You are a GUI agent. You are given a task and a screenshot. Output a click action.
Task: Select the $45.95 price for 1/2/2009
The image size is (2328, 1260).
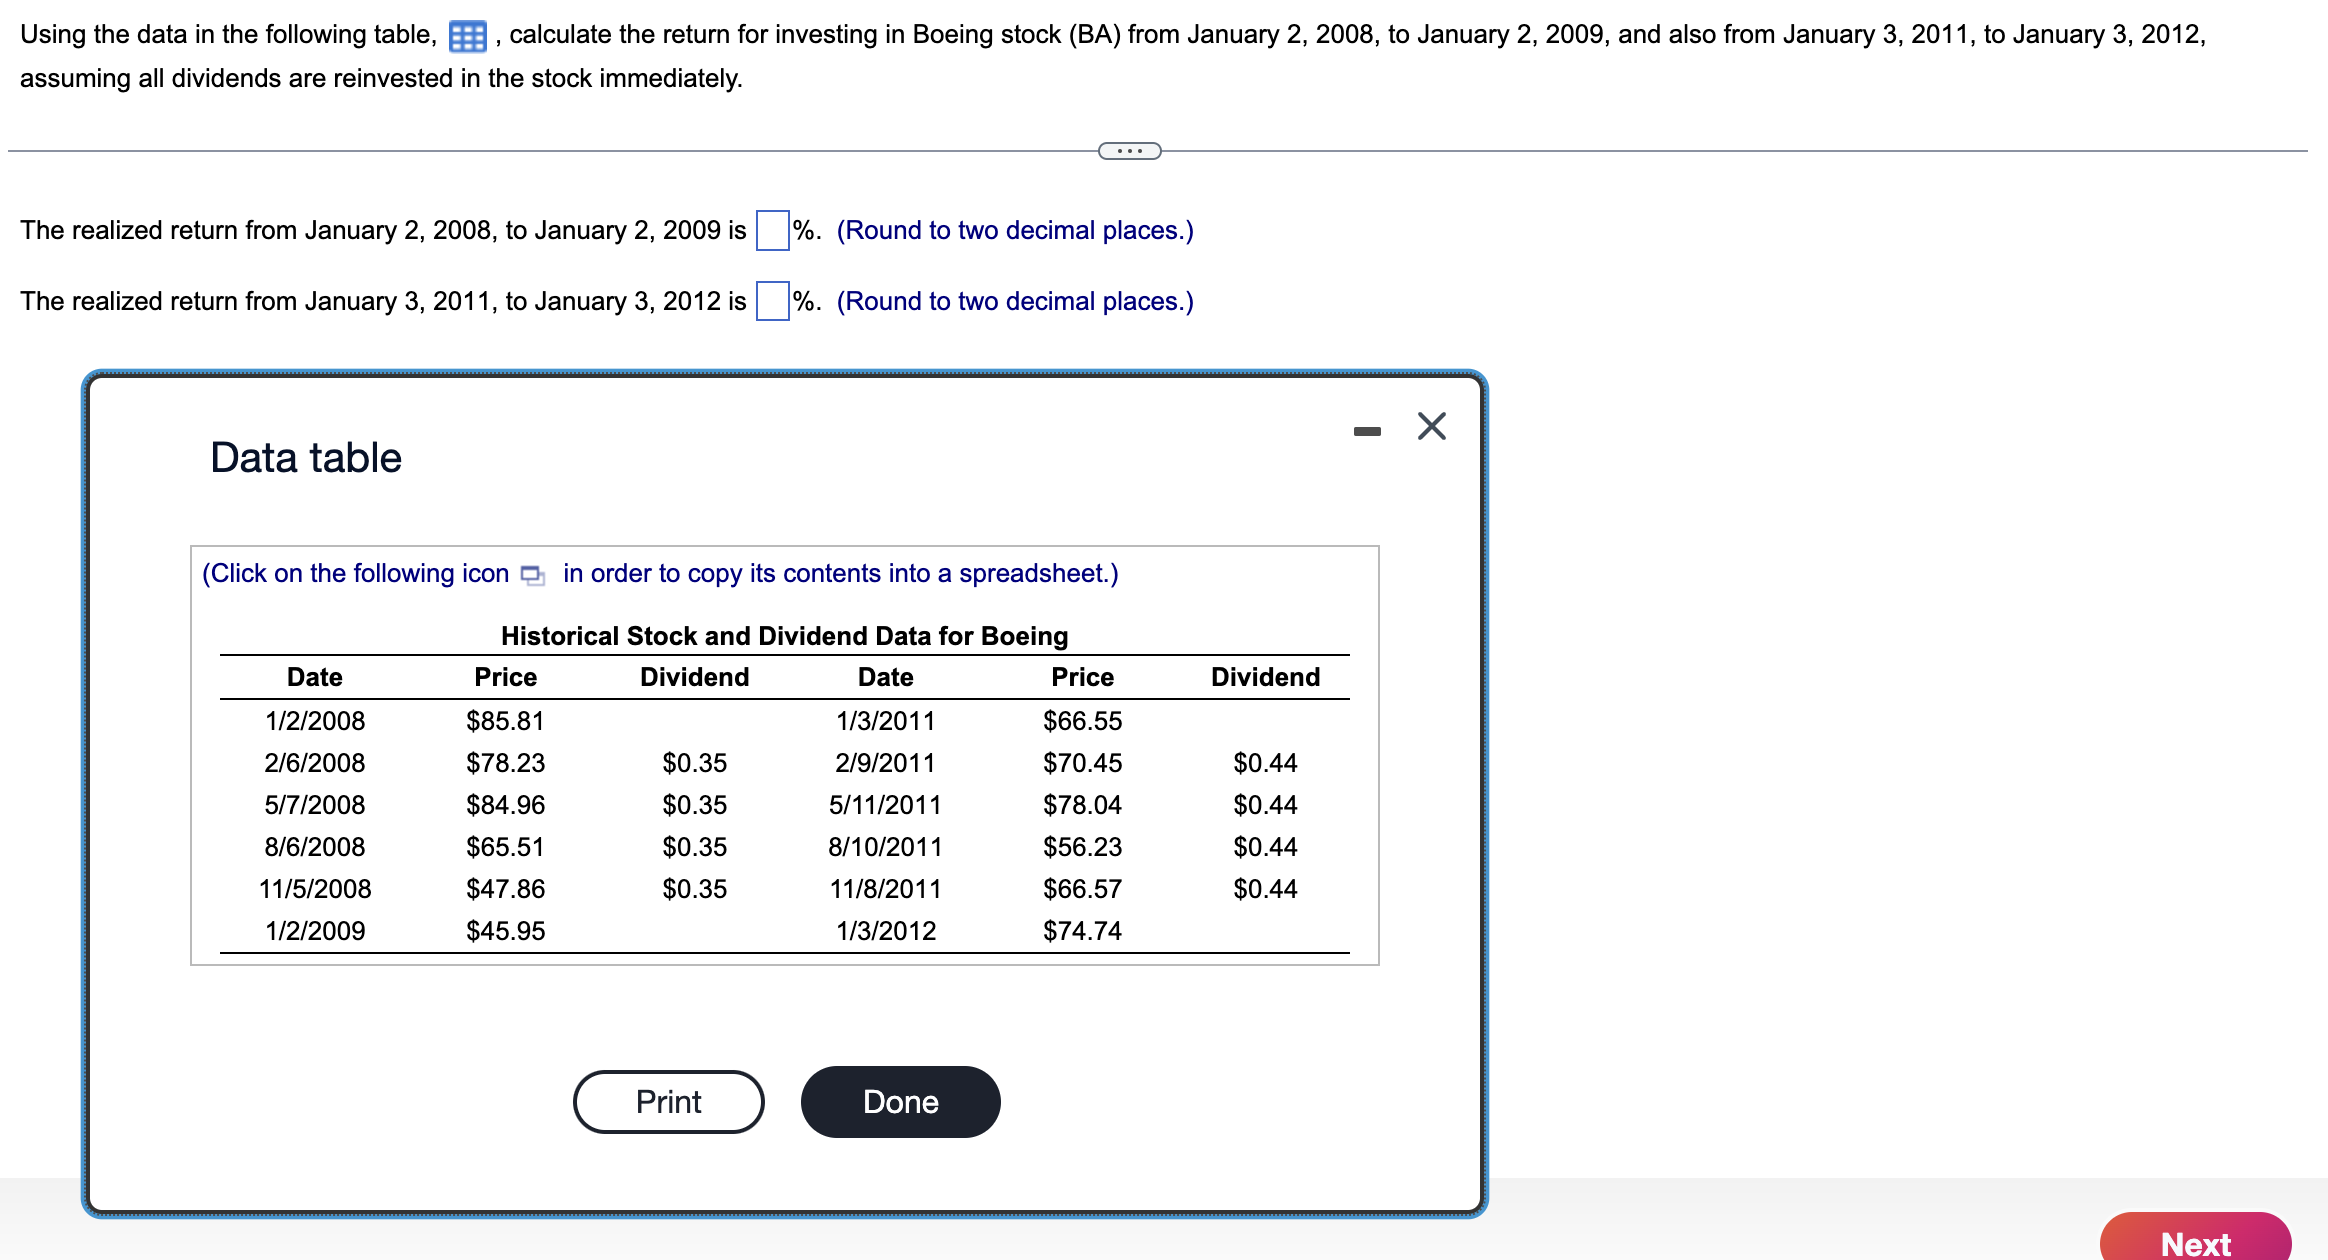pyautogui.click(x=504, y=931)
